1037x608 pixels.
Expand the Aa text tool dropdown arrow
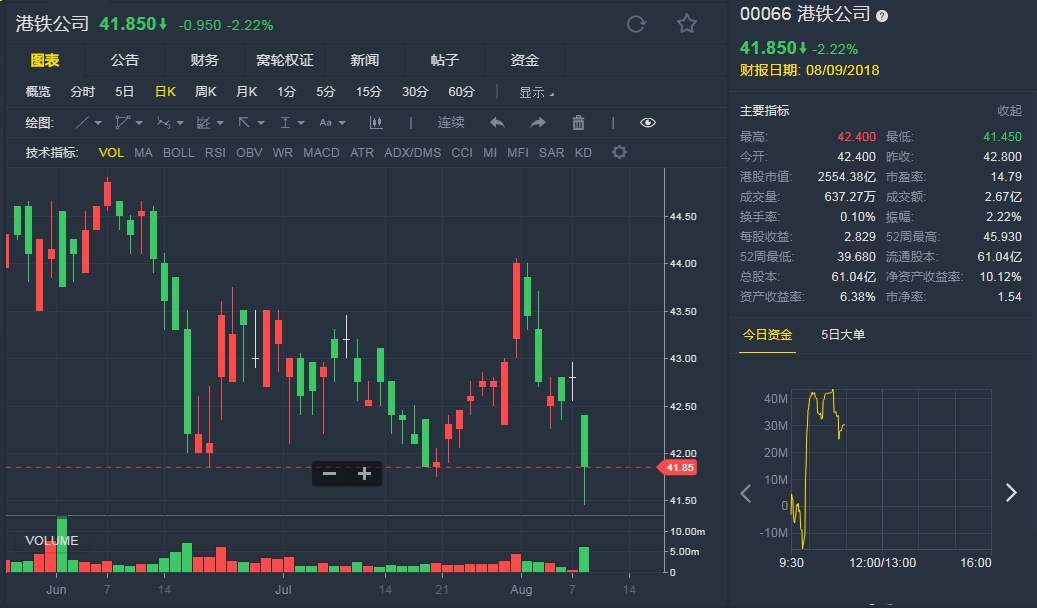pyautogui.click(x=342, y=123)
